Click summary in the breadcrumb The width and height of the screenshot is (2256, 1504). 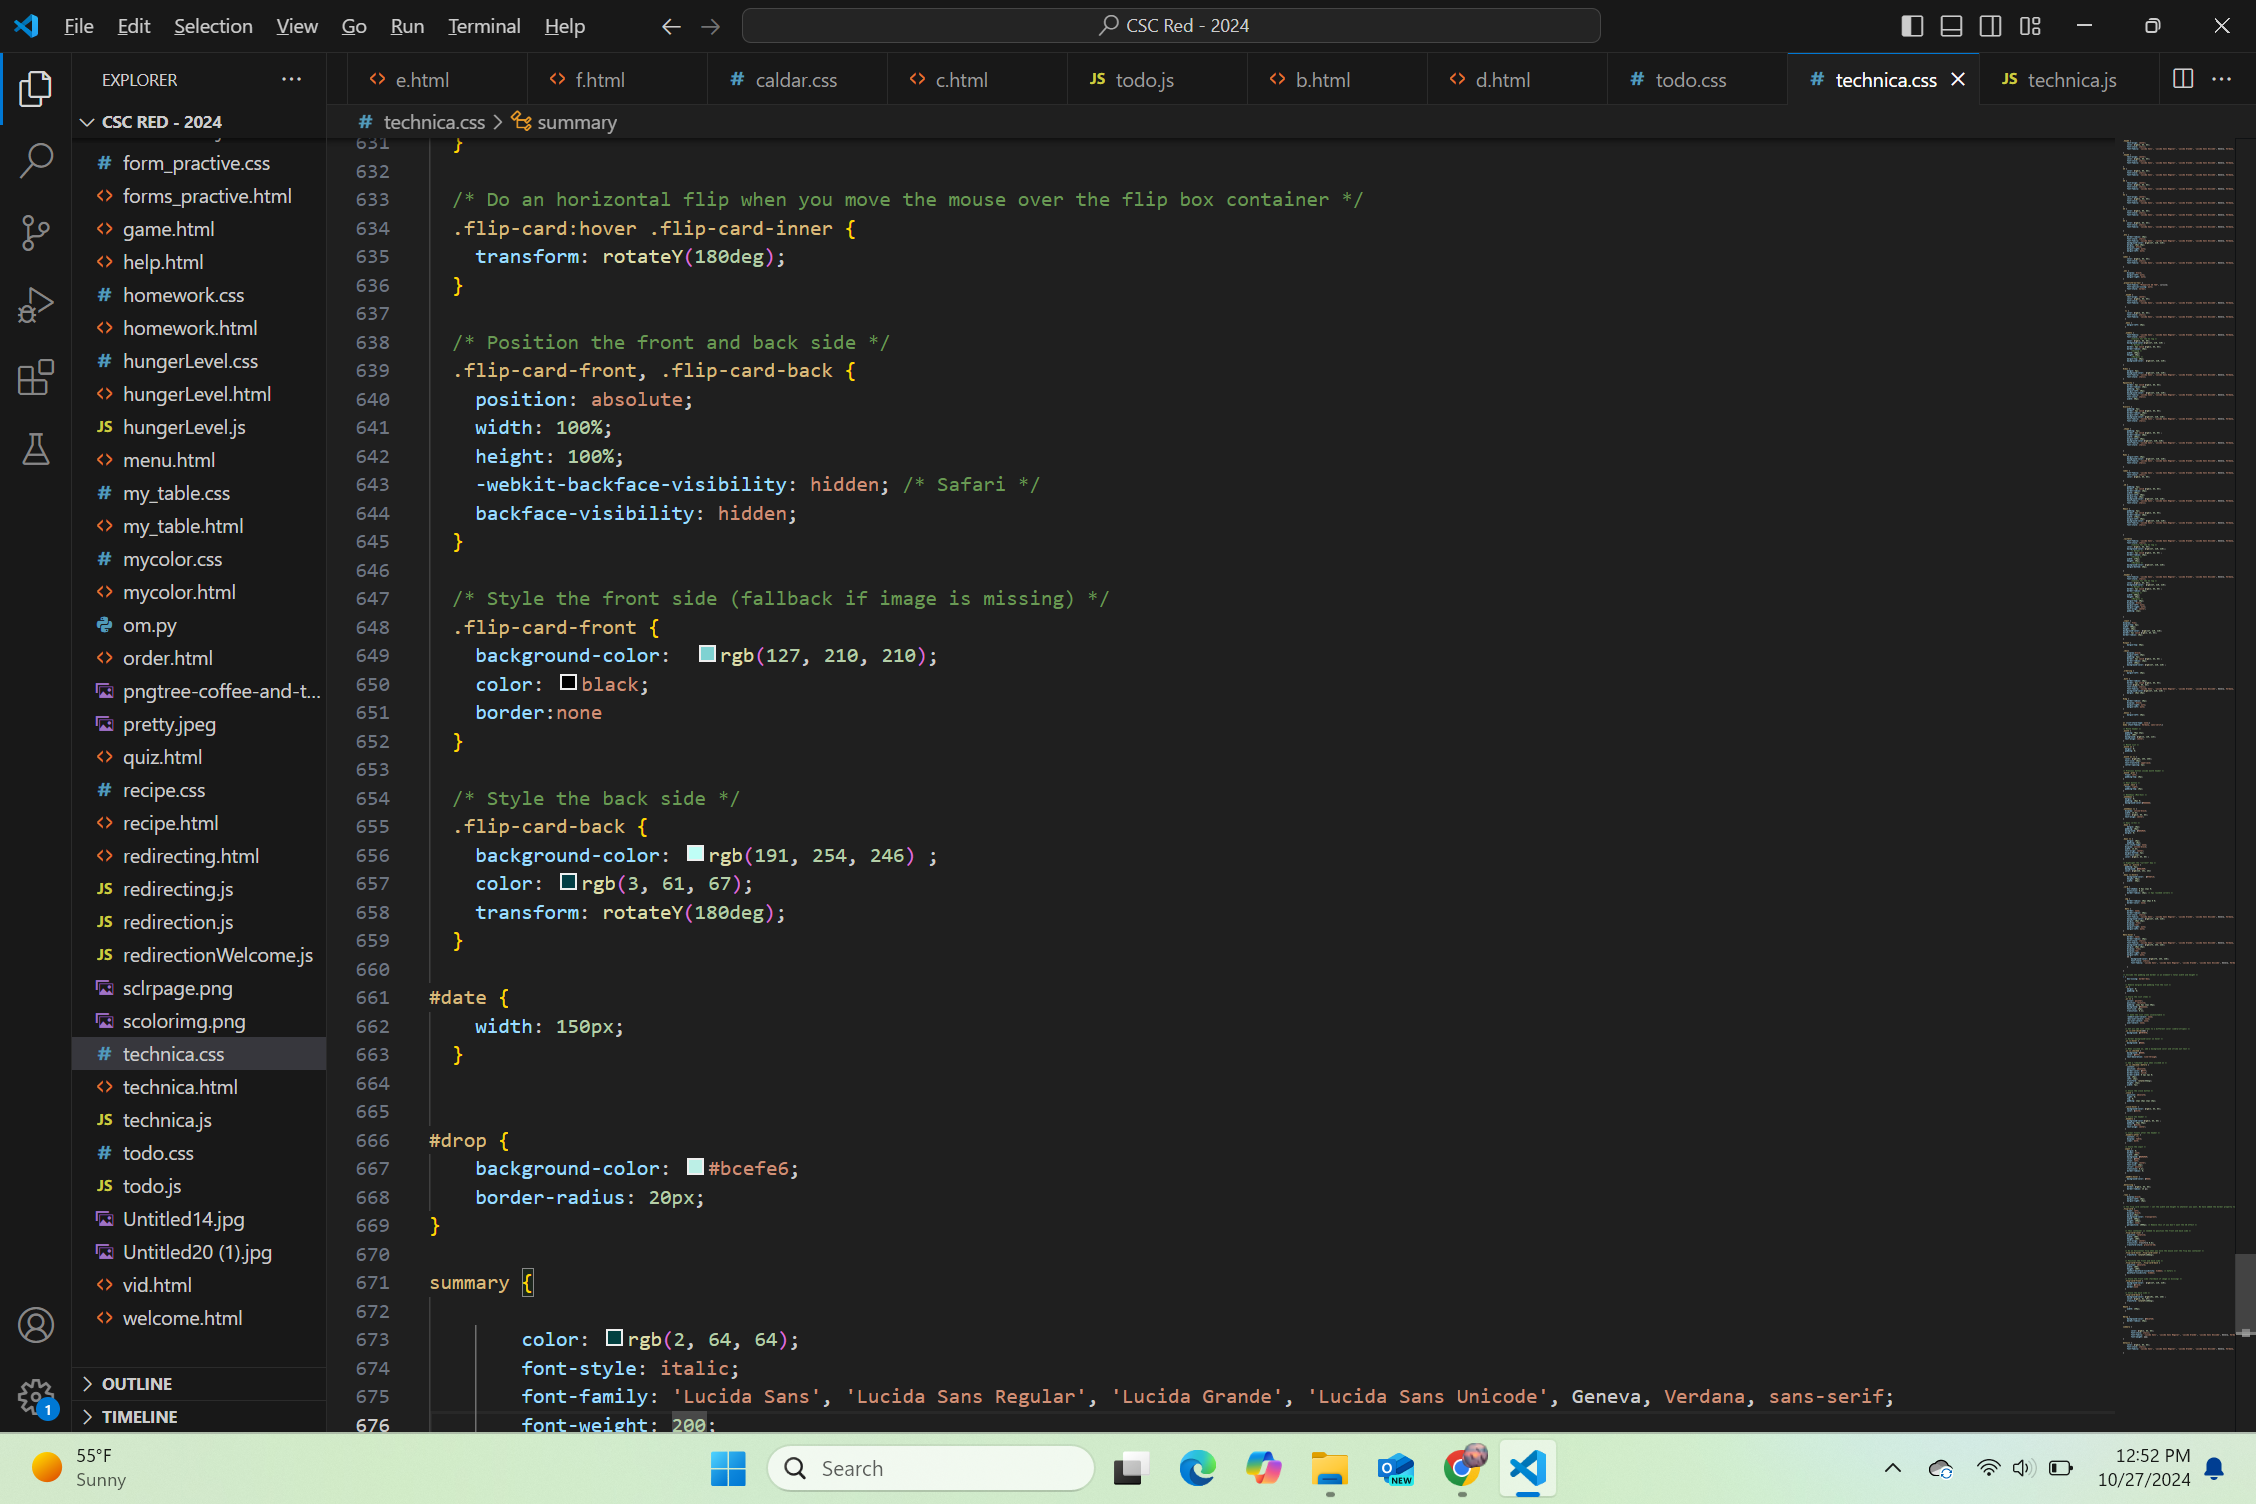(x=576, y=122)
